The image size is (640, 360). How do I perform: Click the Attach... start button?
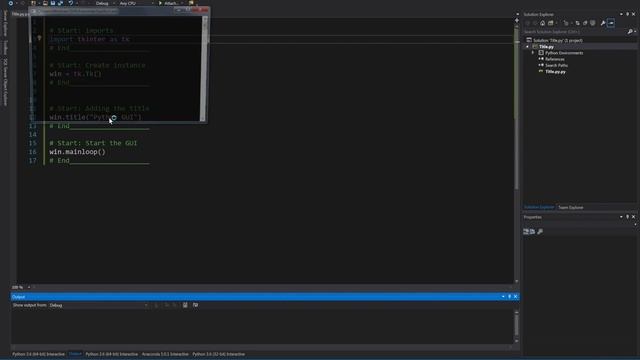[x=169, y=3]
